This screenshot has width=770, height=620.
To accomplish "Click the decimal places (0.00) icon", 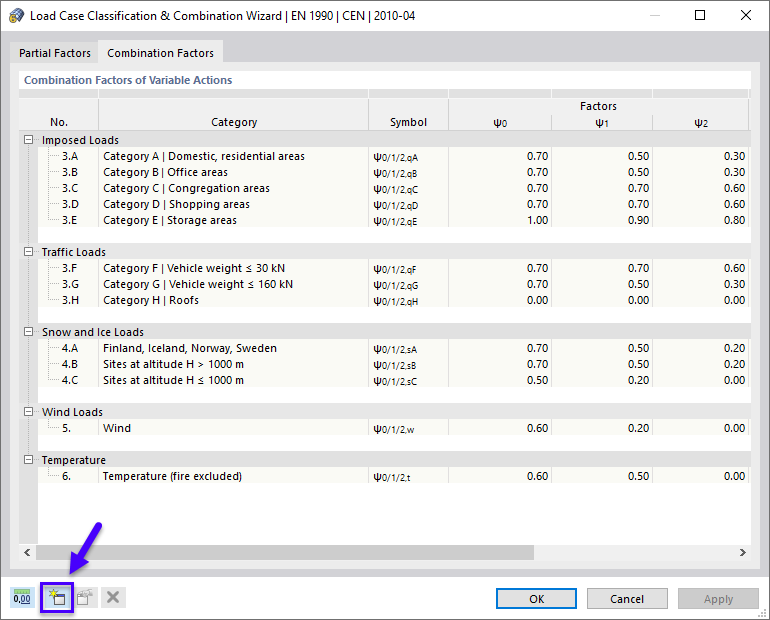I will (22, 597).
